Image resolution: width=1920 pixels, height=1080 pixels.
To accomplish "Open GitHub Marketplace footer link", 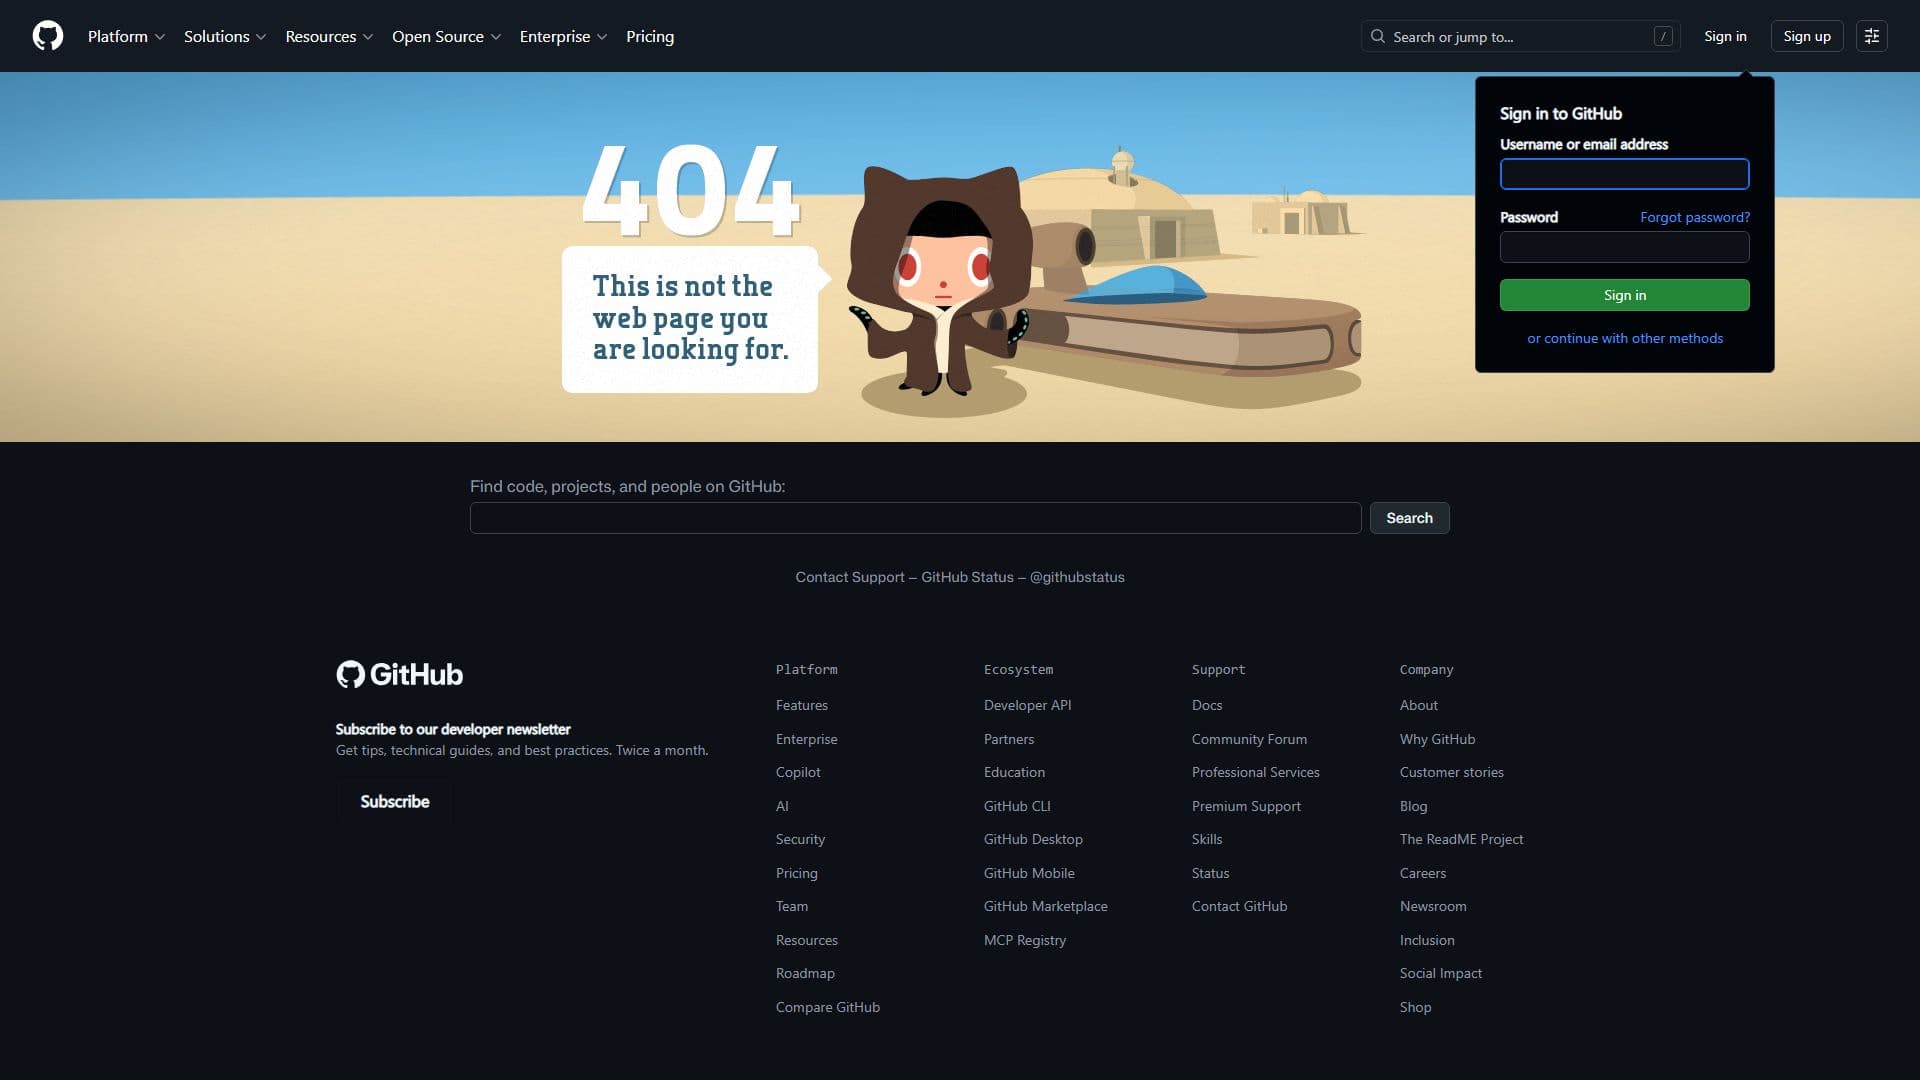I will point(1045,906).
